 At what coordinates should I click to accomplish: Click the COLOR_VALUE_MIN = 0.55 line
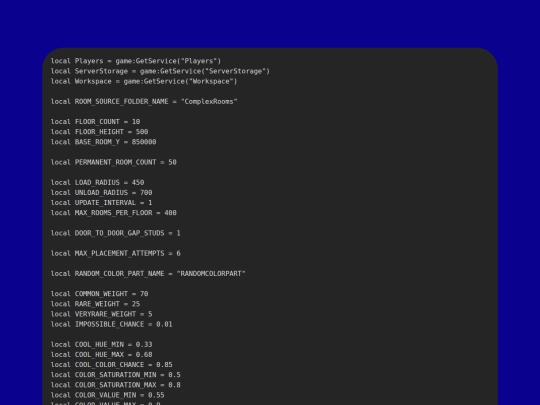click(107, 395)
